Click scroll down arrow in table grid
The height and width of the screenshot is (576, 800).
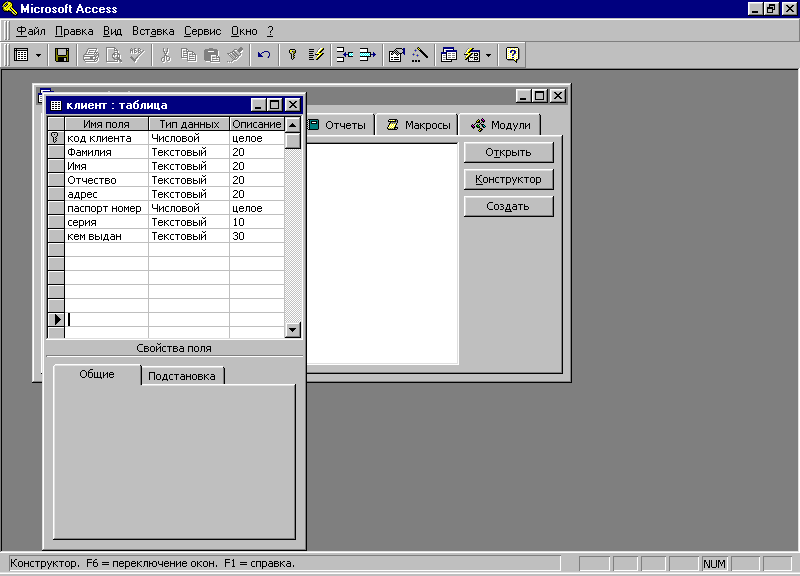pyautogui.click(x=292, y=330)
